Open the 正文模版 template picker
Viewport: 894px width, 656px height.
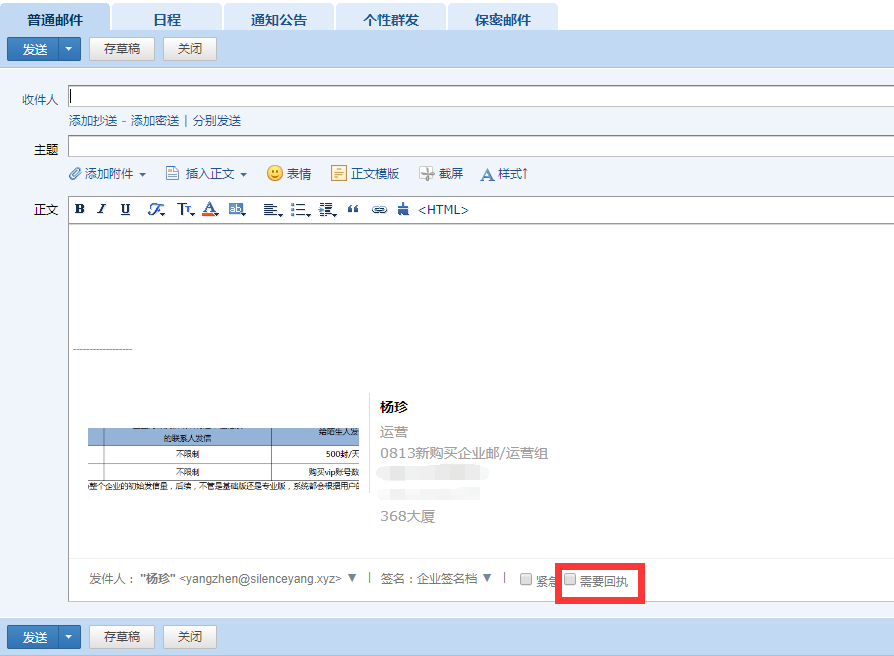click(x=364, y=174)
